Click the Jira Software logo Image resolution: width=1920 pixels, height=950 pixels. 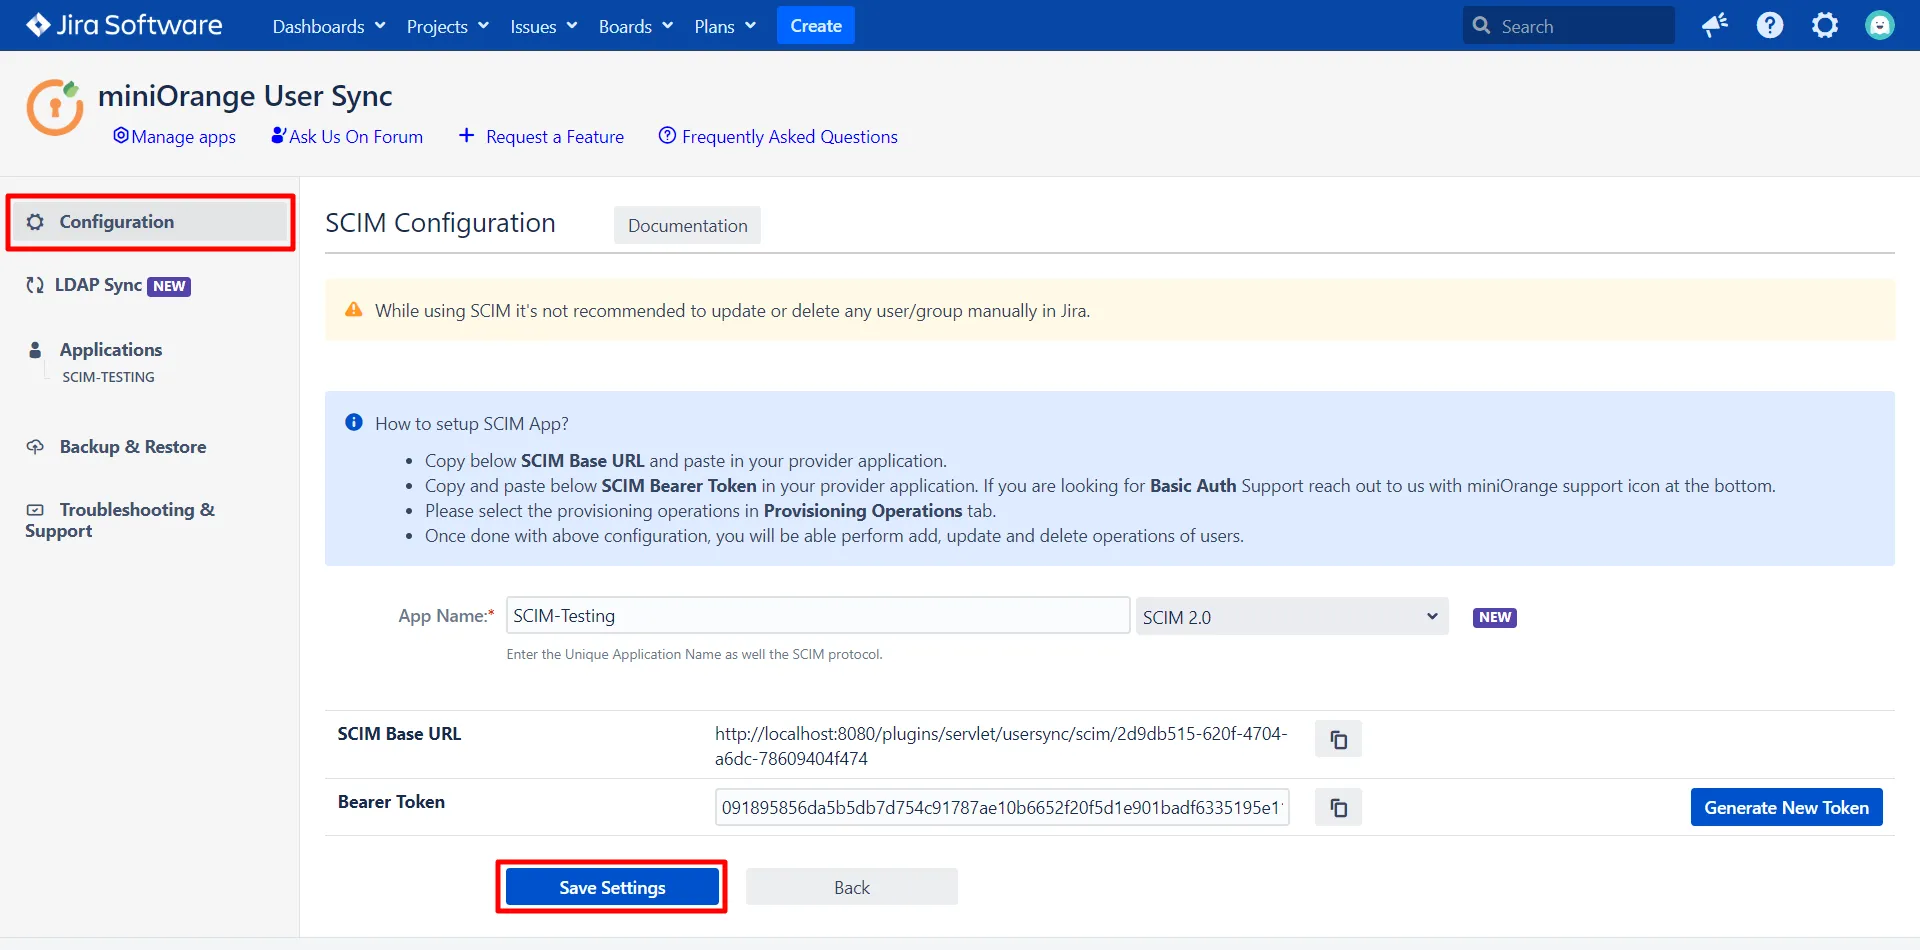click(x=124, y=25)
